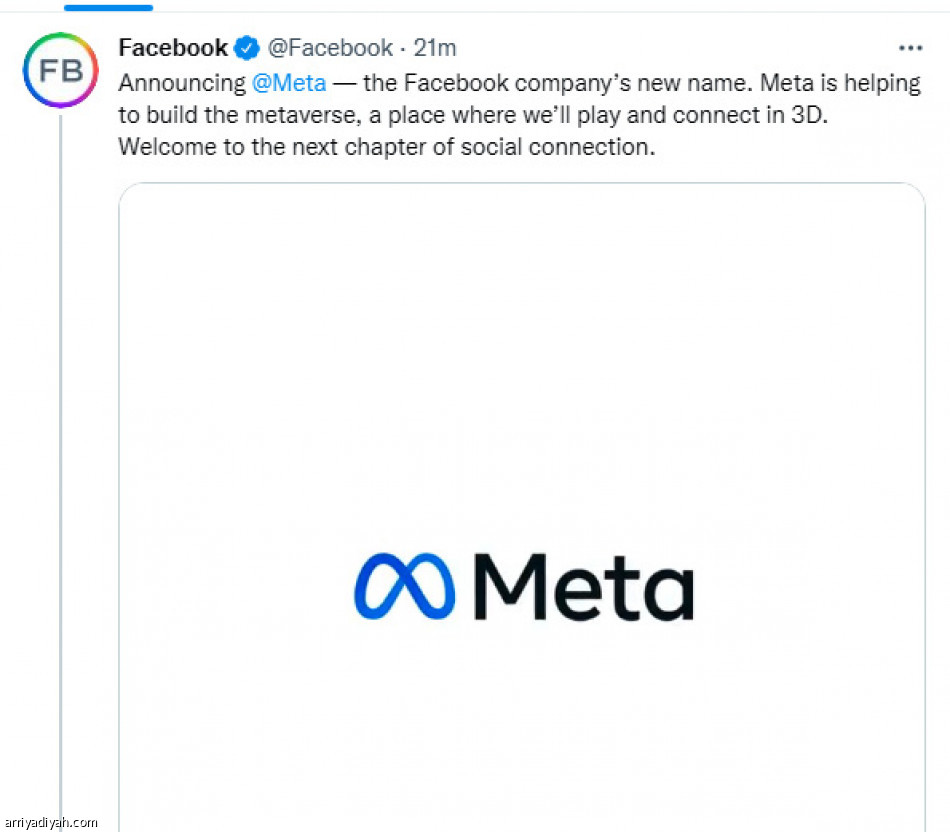950x832 pixels.
Task: Open the tweet via the 21m timestamp
Action: (435, 48)
